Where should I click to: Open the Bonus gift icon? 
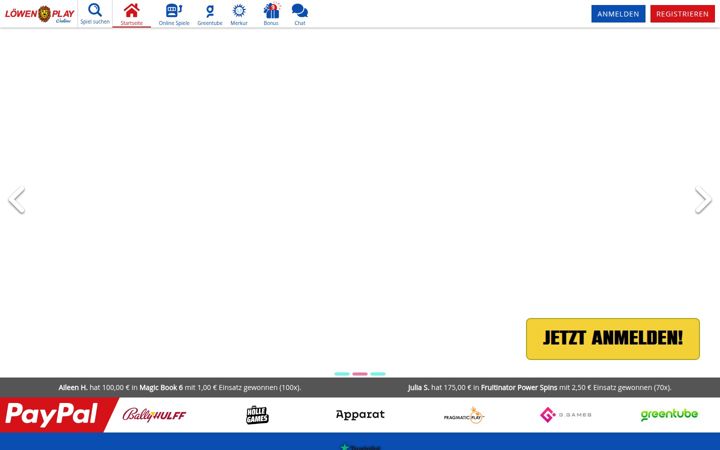tap(271, 10)
